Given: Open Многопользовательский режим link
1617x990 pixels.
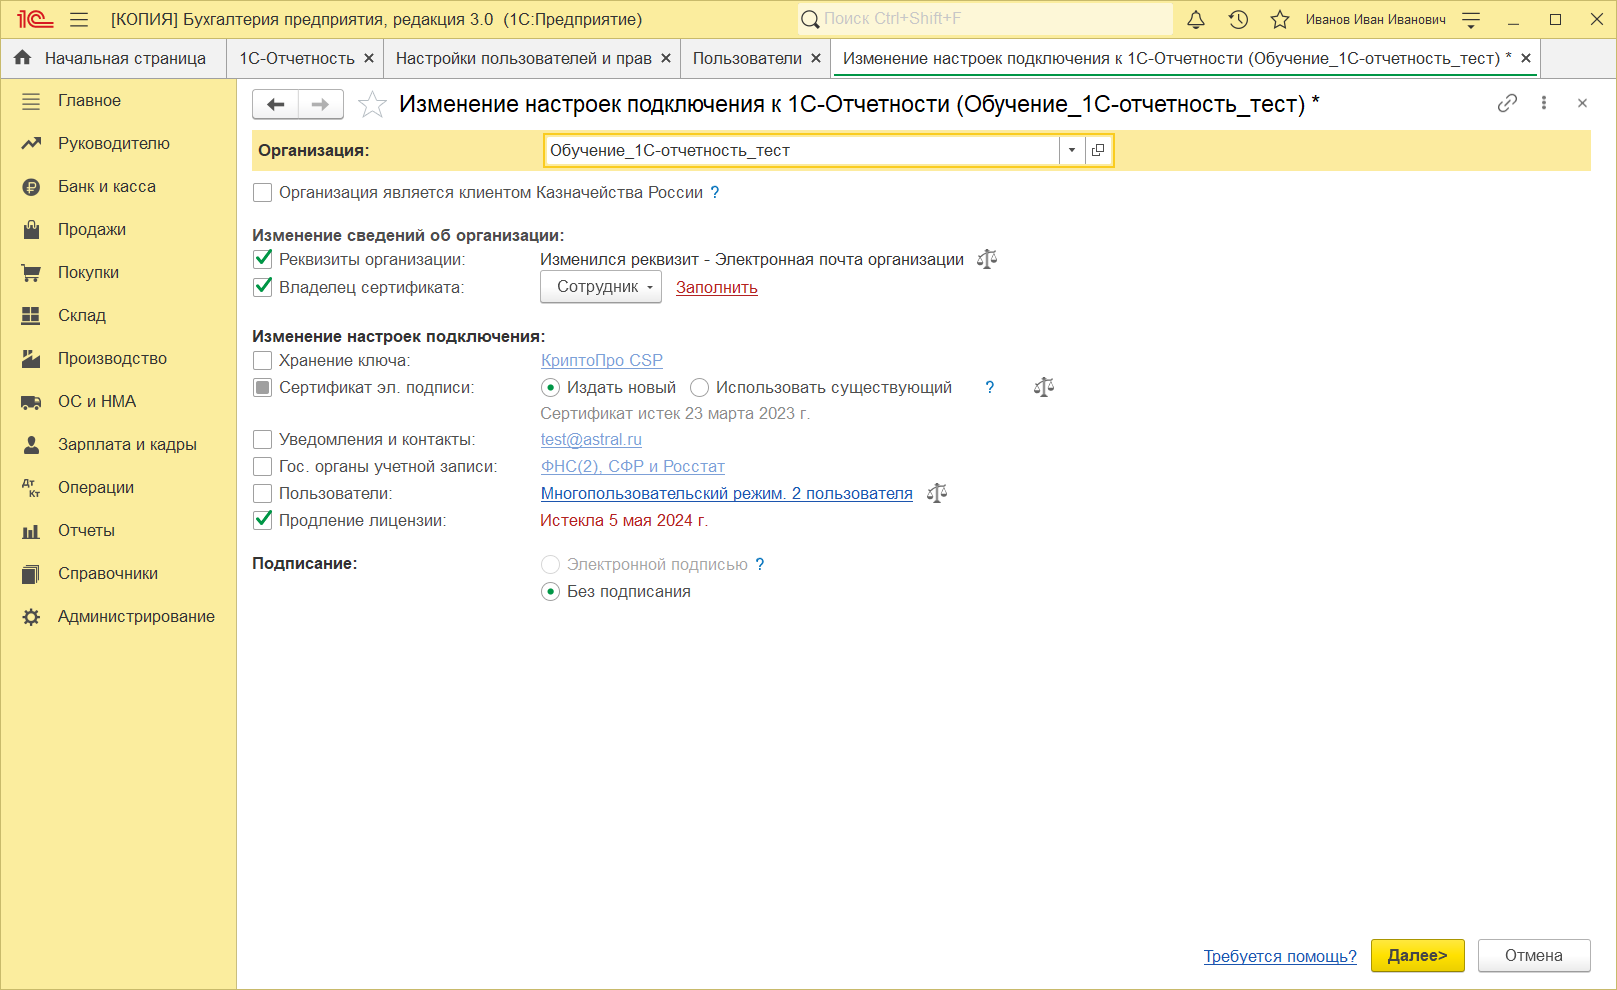Looking at the screenshot, I should [x=727, y=493].
